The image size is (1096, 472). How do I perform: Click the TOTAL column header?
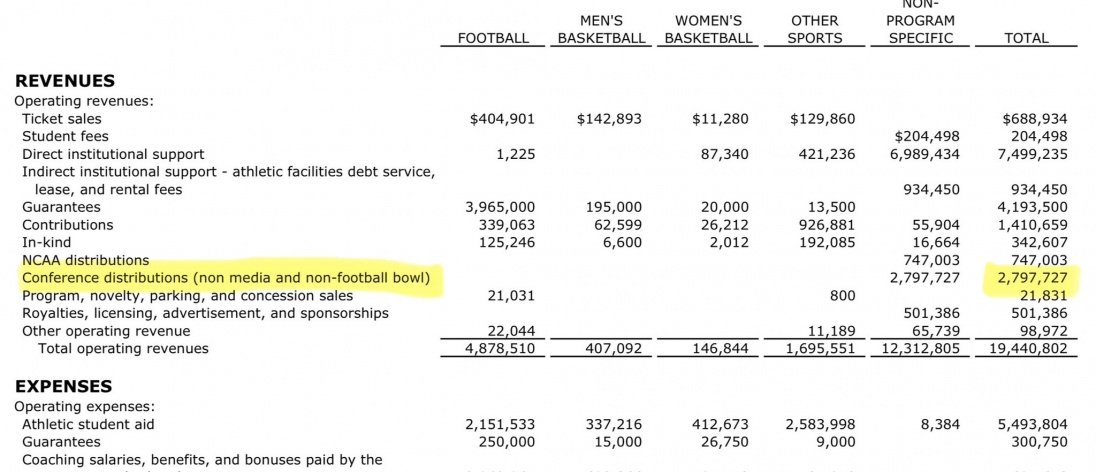coord(1026,38)
